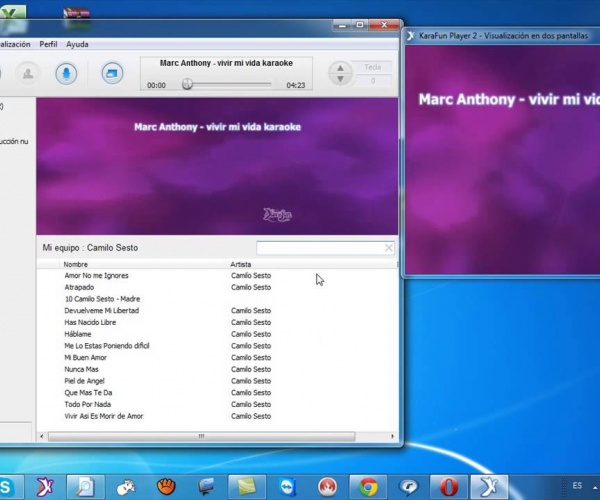Click the artist cell for 'Atrapado'
The width and height of the screenshot is (600, 500).
[x=251, y=287]
